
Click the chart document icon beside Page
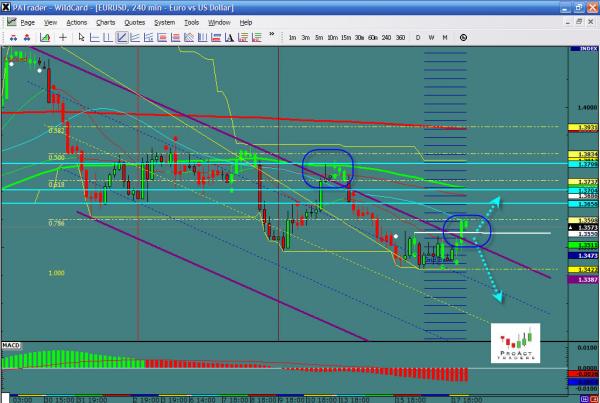coord(11,22)
